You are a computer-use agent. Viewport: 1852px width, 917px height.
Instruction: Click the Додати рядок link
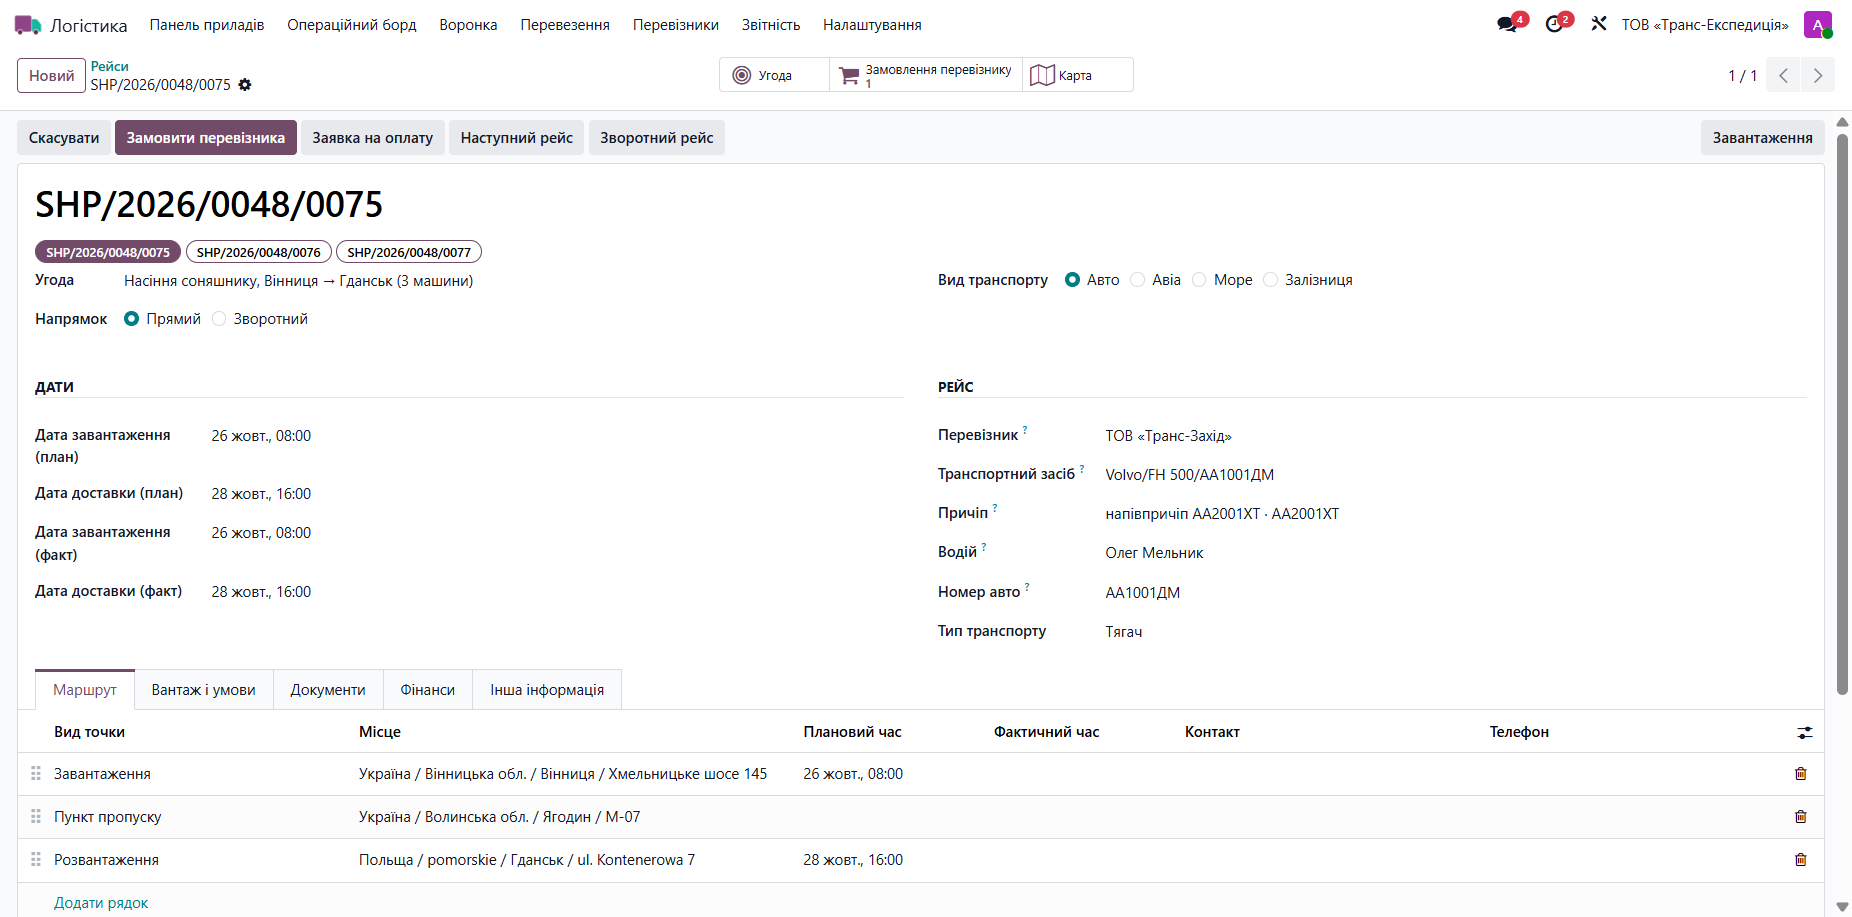101,903
